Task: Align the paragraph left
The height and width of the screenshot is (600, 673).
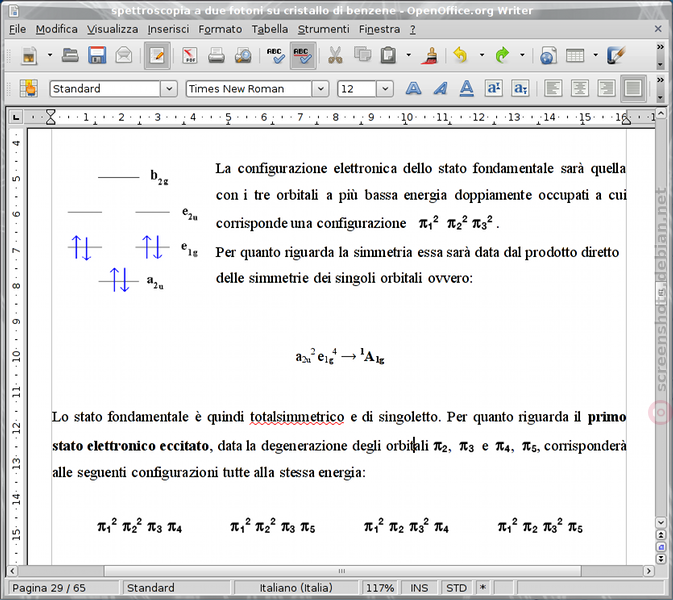Action: coord(553,89)
